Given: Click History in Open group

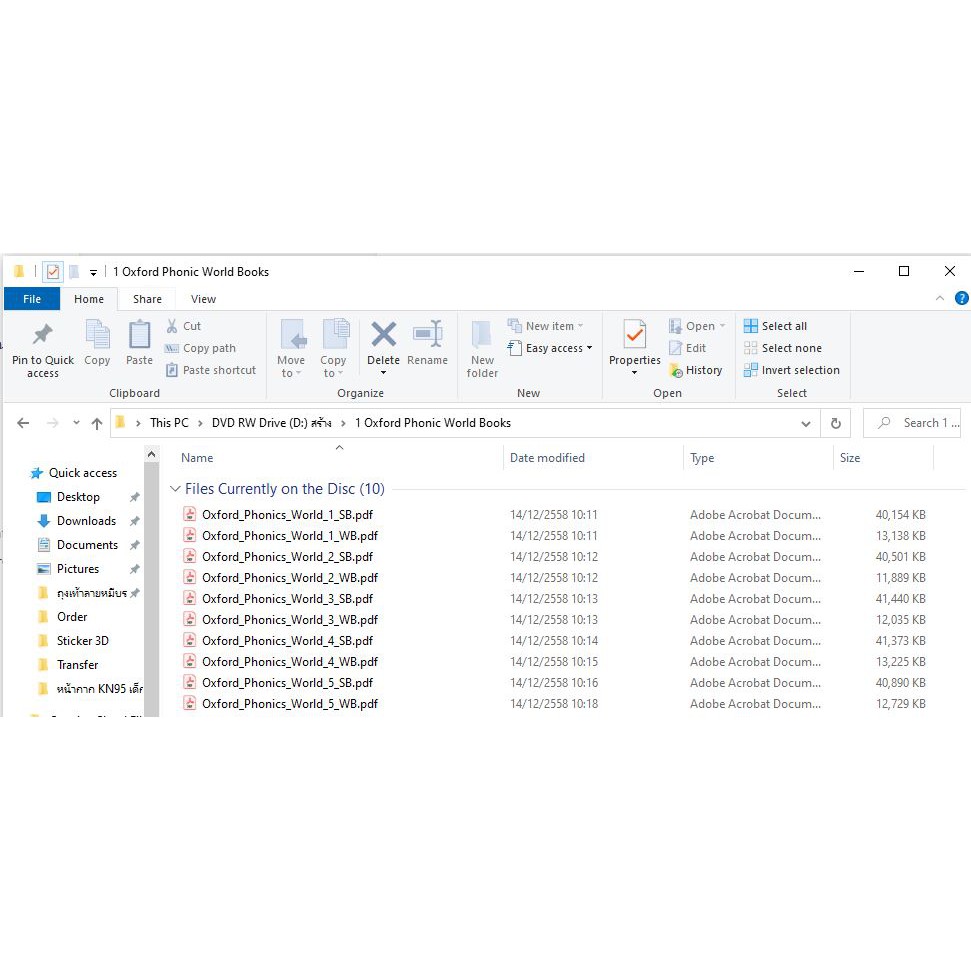Looking at the screenshot, I should (696, 370).
